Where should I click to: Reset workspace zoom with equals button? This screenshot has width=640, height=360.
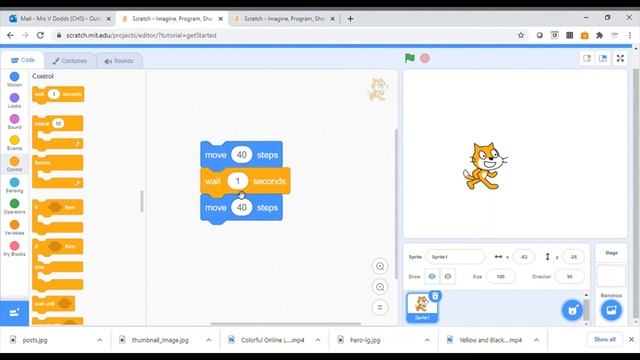[380, 307]
